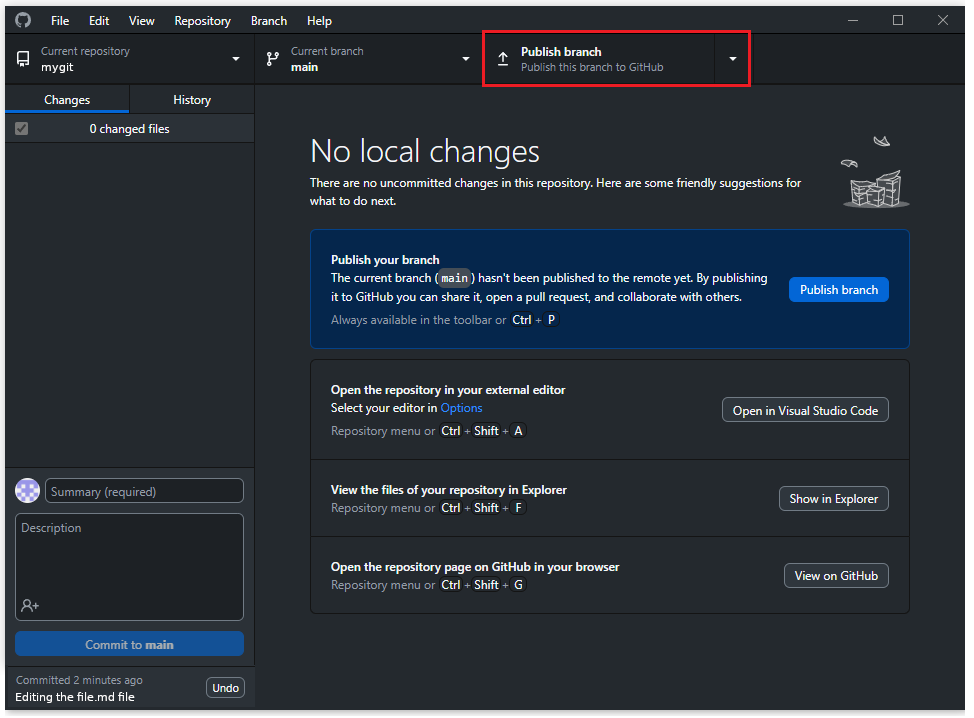The image size is (974, 718).
Task: Click Open in Visual Studio Code
Action: [805, 410]
